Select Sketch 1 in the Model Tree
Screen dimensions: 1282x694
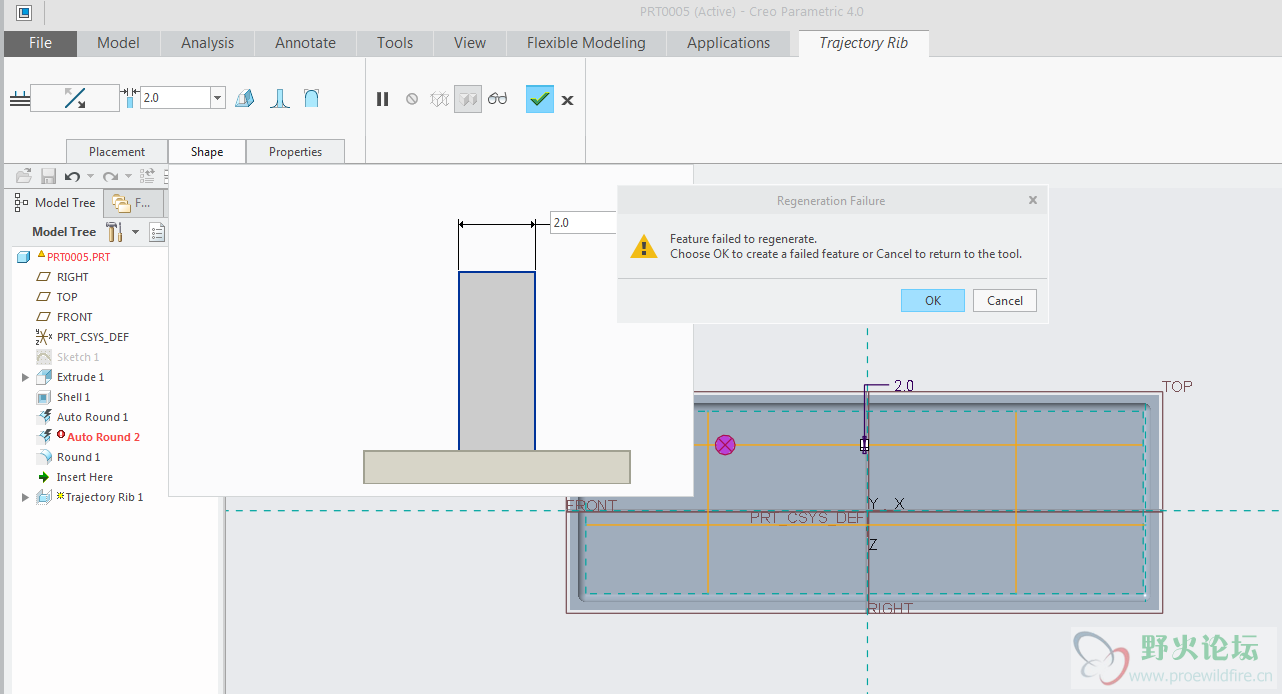(78, 357)
